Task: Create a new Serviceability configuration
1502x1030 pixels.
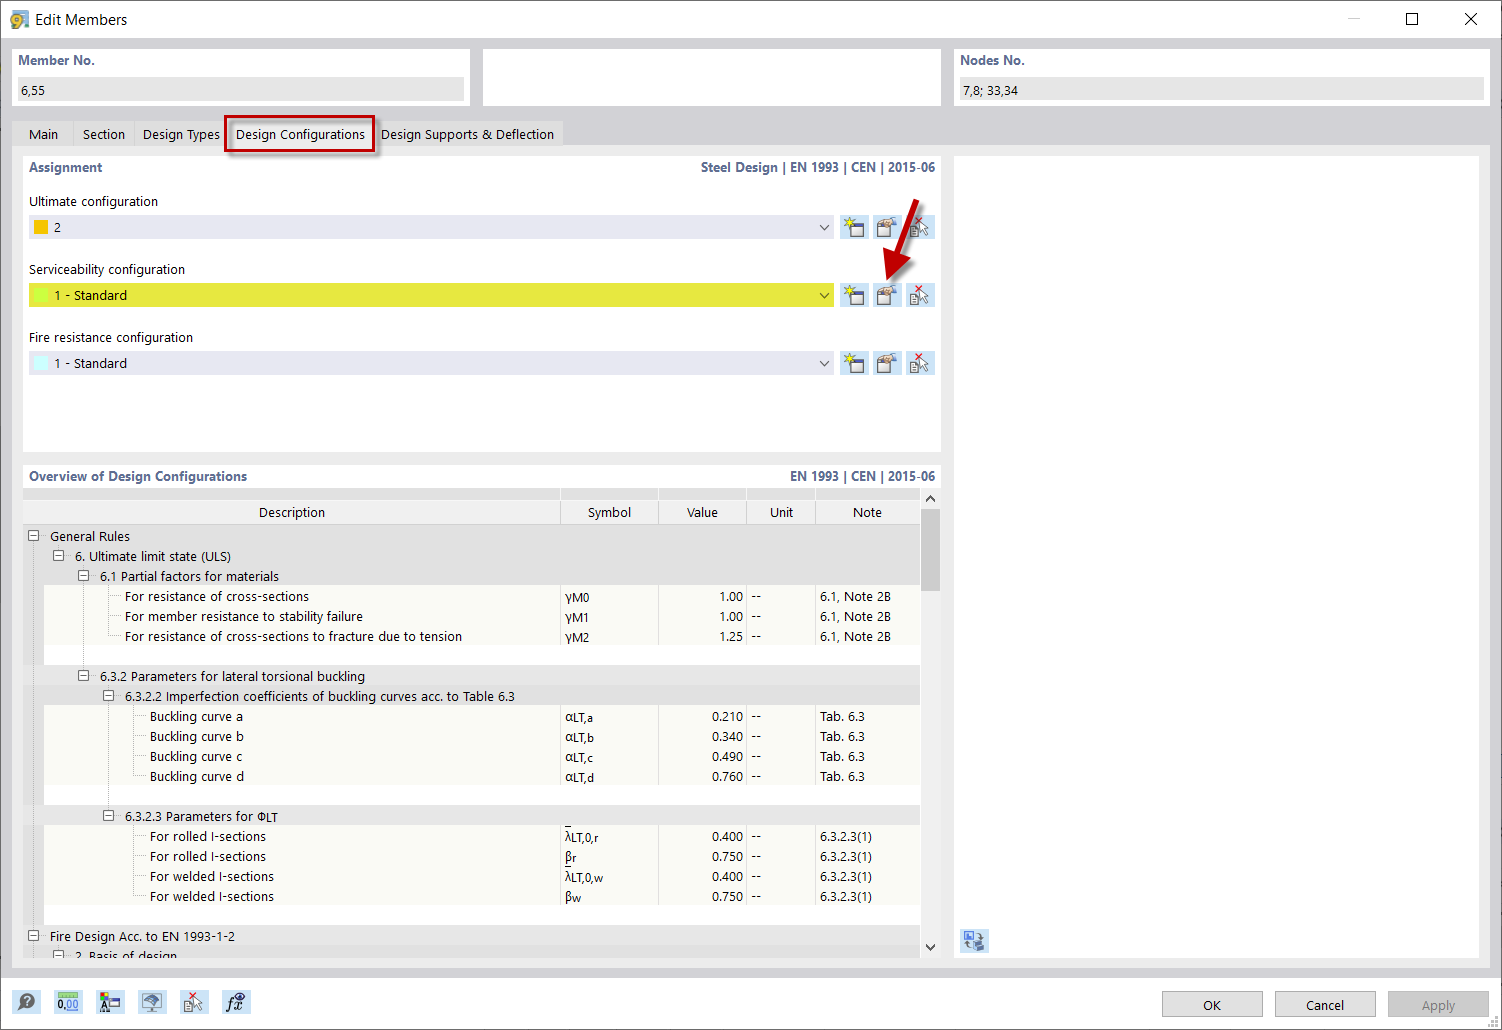Action: point(854,295)
